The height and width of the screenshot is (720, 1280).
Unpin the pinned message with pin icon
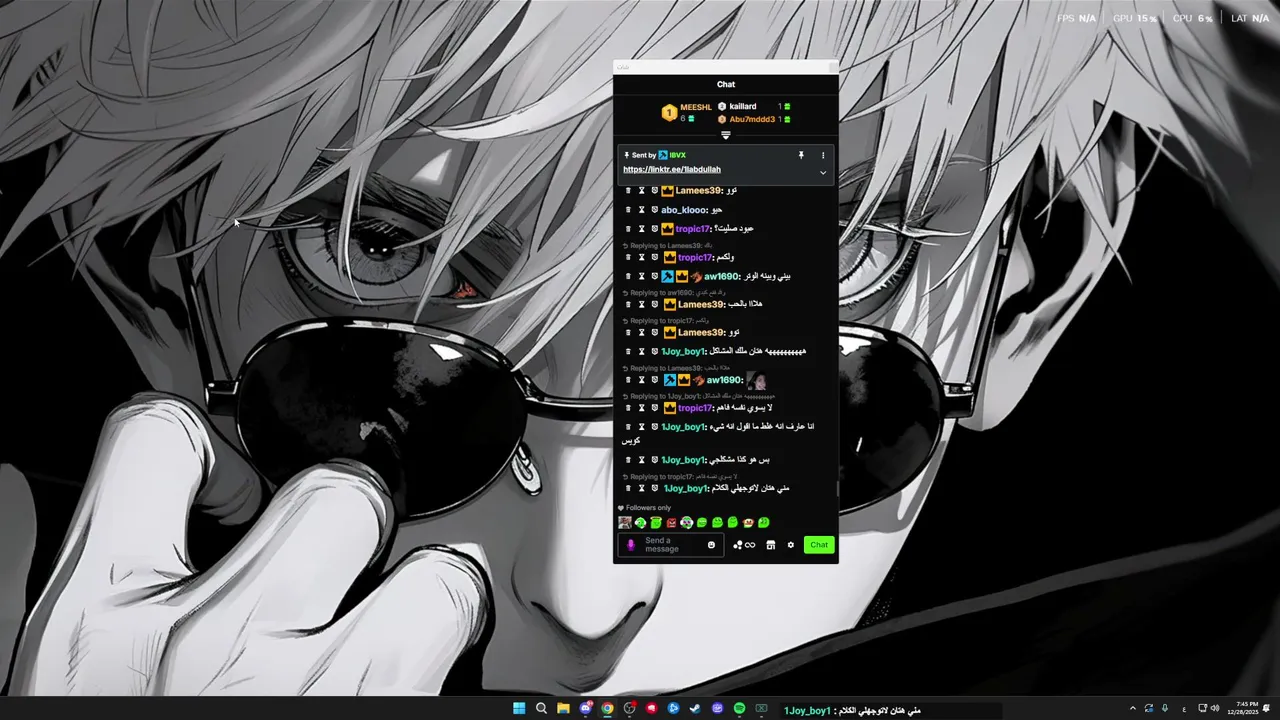click(x=800, y=155)
